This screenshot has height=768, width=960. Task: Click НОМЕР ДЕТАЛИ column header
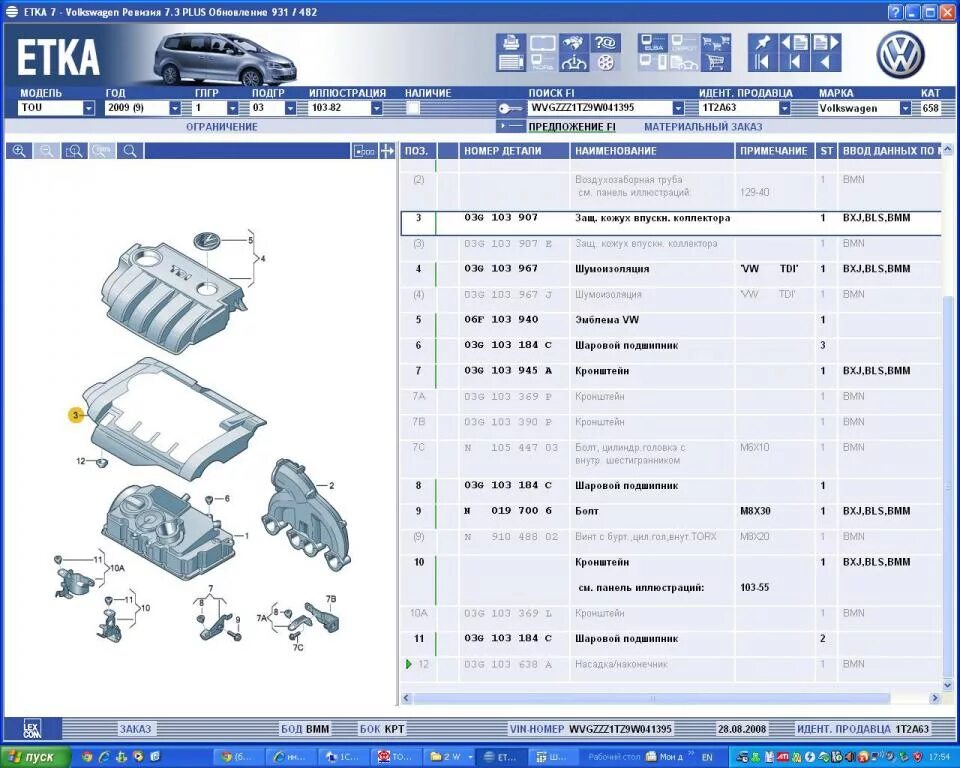point(513,151)
